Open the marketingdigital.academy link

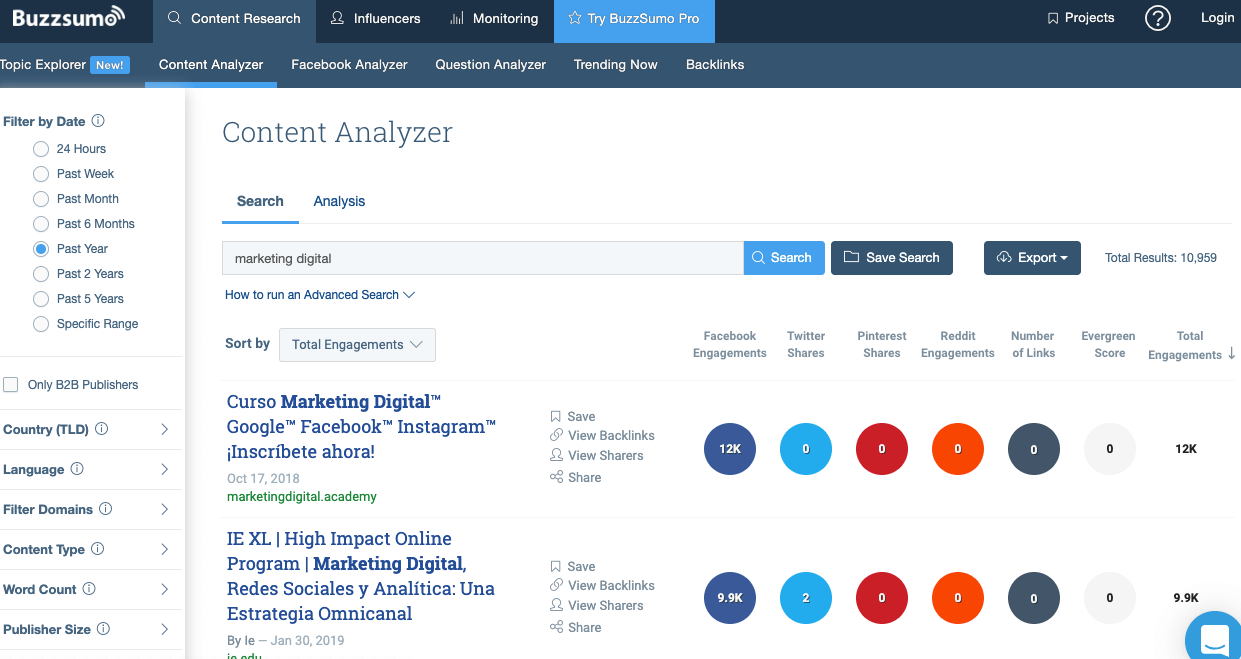(301, 496)
